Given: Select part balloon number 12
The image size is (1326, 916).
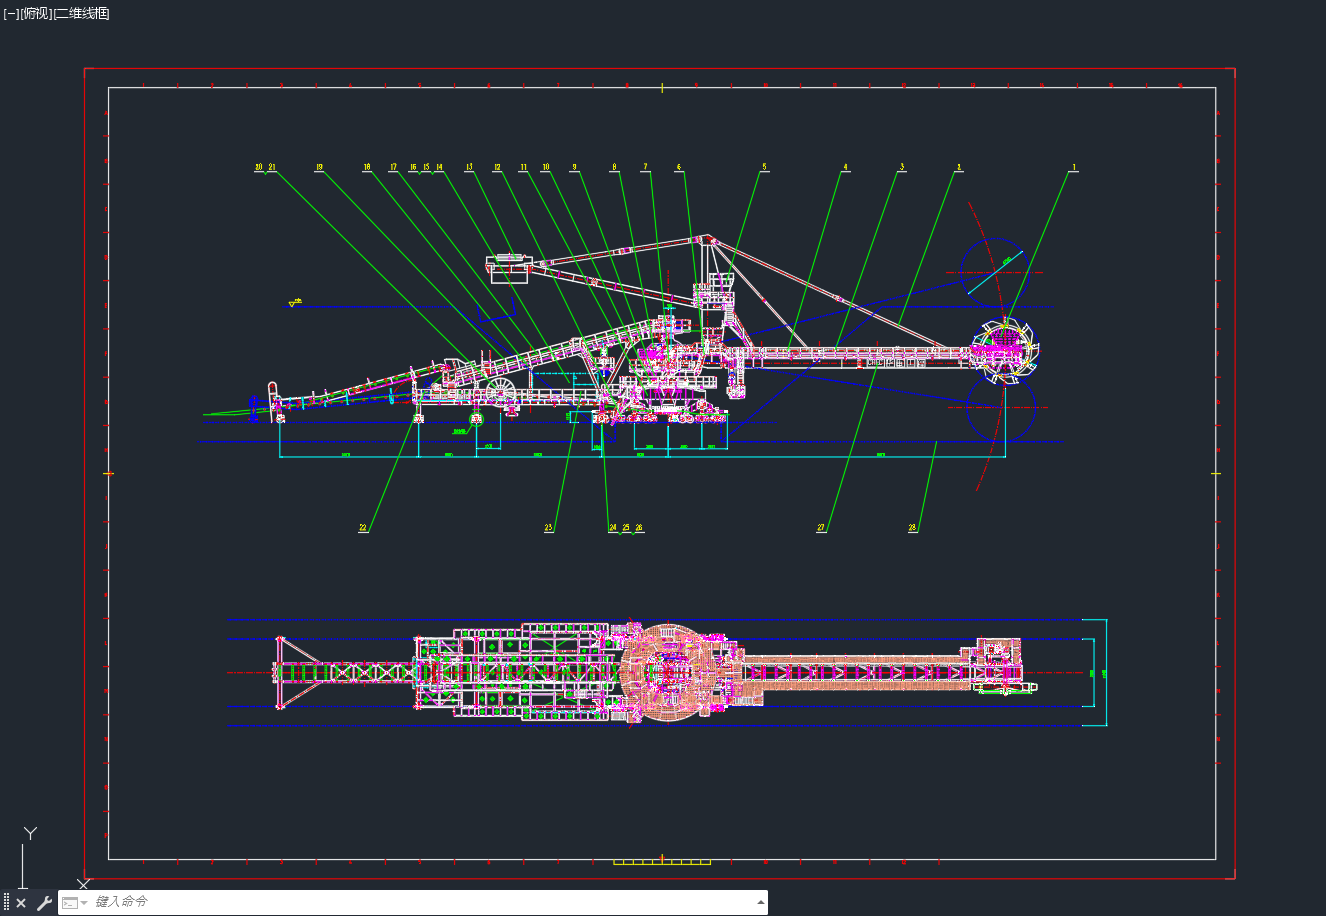Looking at the screenshot, I should (x=497, y=168).
